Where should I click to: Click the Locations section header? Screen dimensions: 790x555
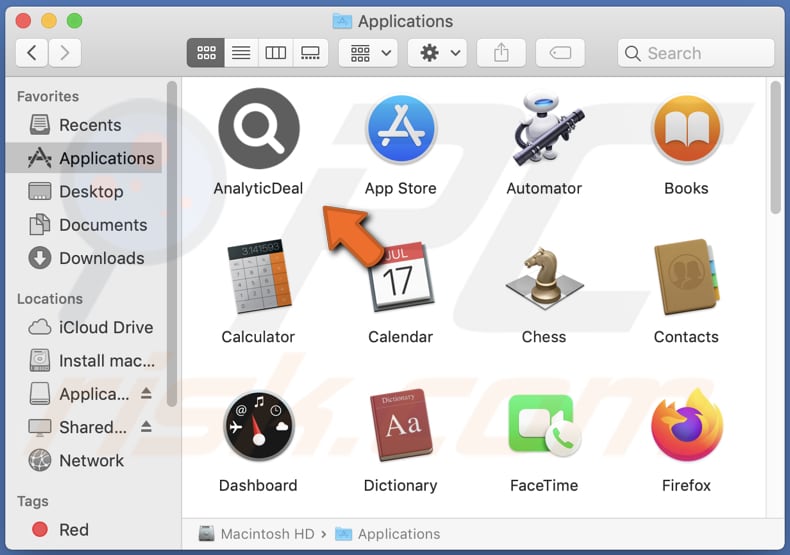click(50, 299)
